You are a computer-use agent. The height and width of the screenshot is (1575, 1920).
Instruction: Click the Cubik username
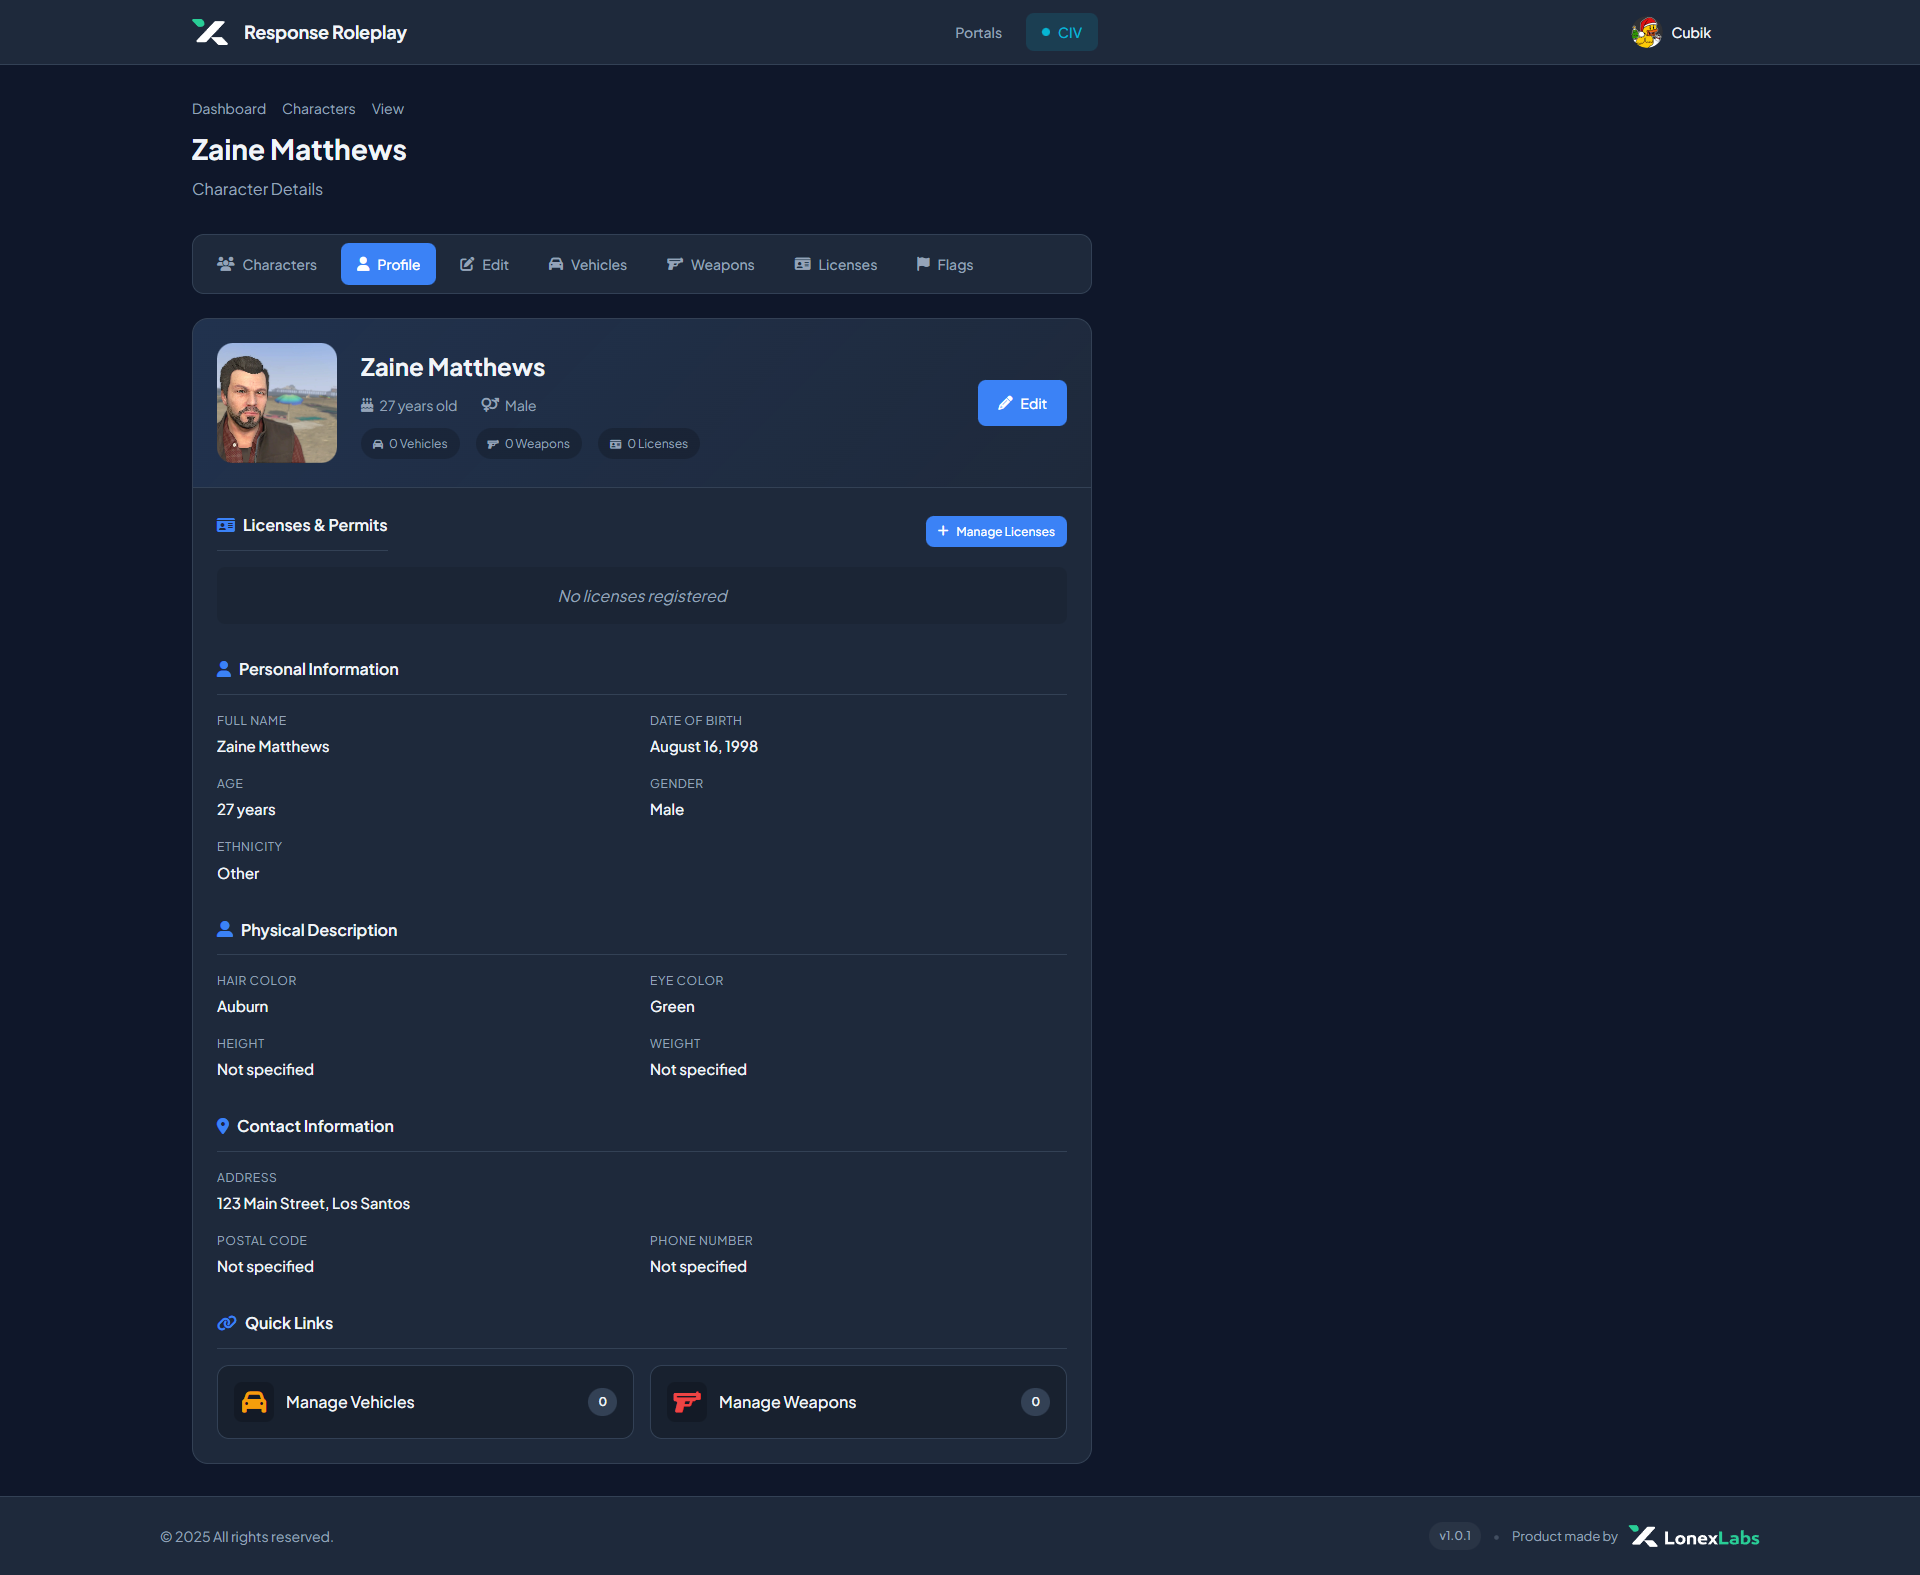tap(1691, 33)
